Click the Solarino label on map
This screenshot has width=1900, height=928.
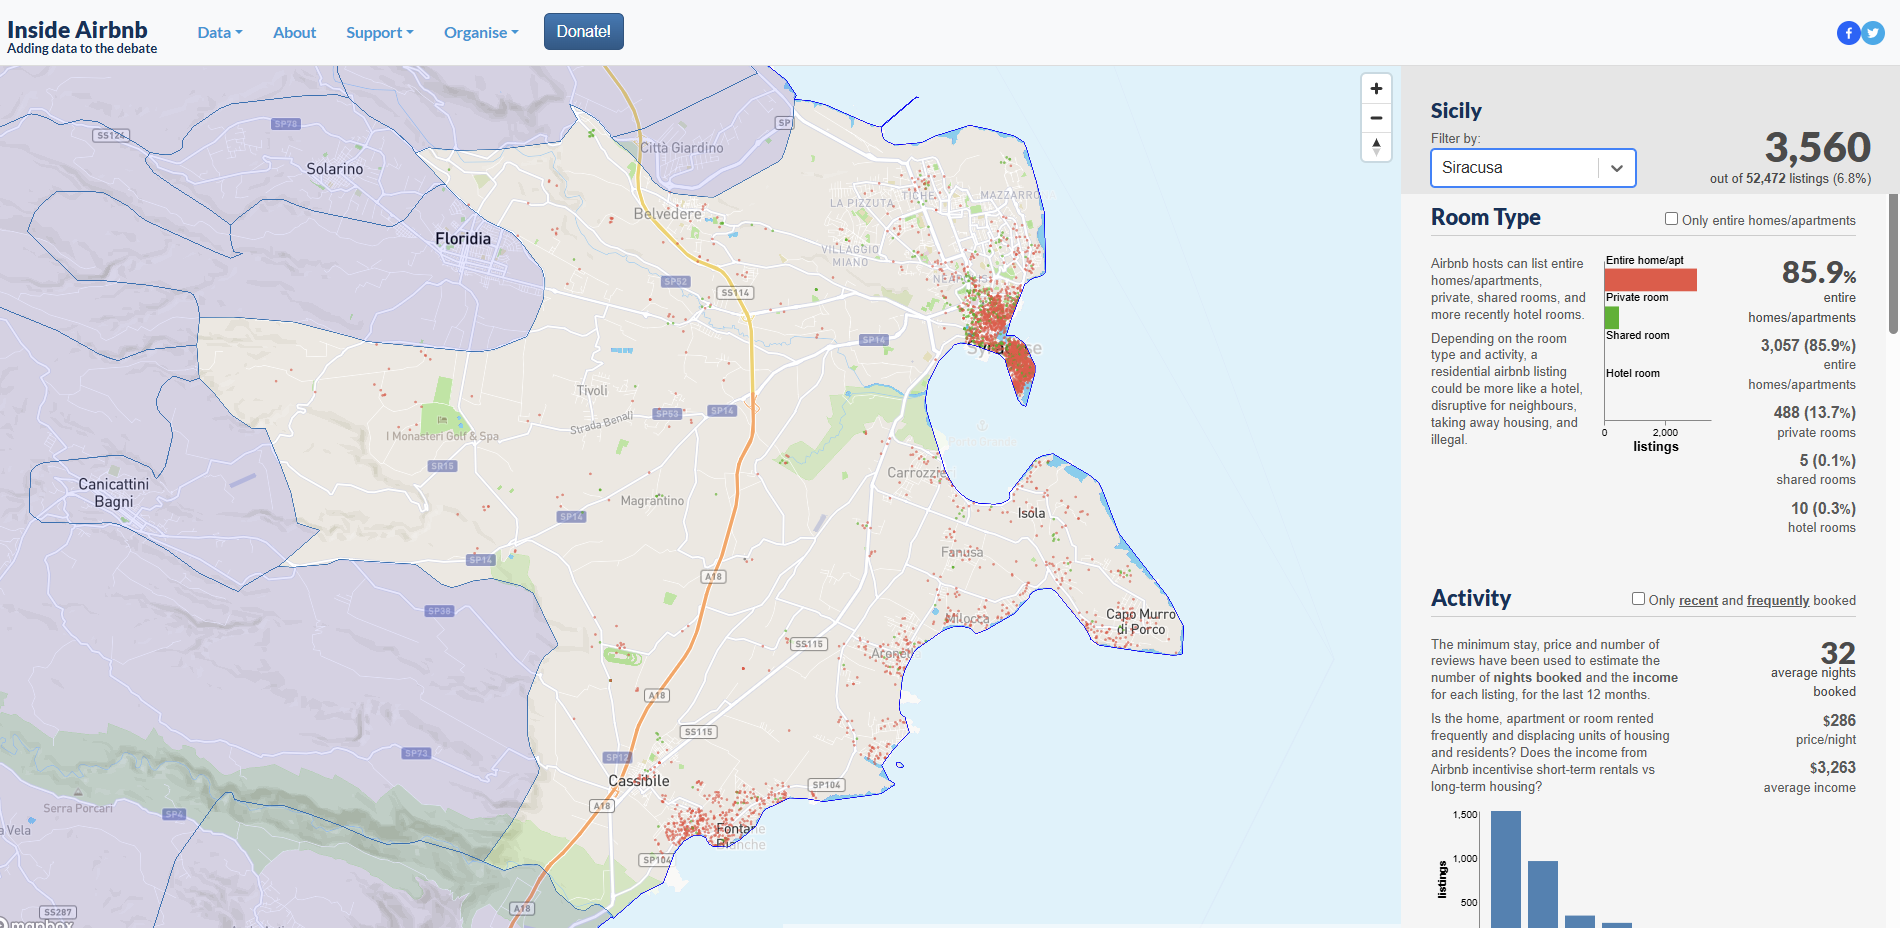[335, 169]
